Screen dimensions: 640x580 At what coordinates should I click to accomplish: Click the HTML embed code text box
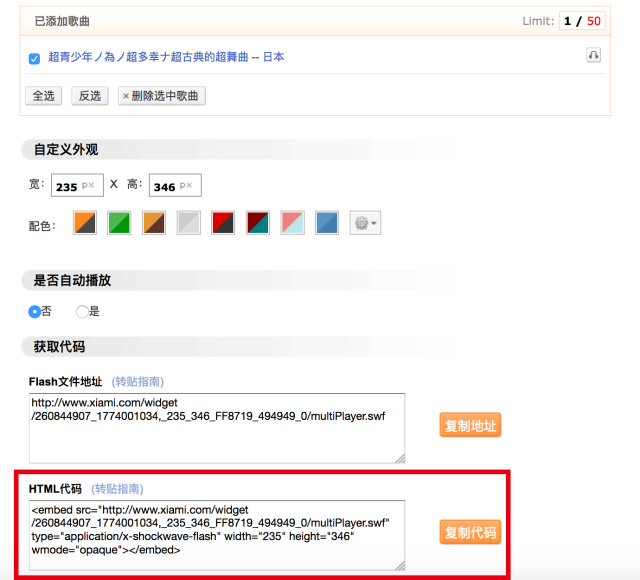pyautogui.click(x=217, y=535)
